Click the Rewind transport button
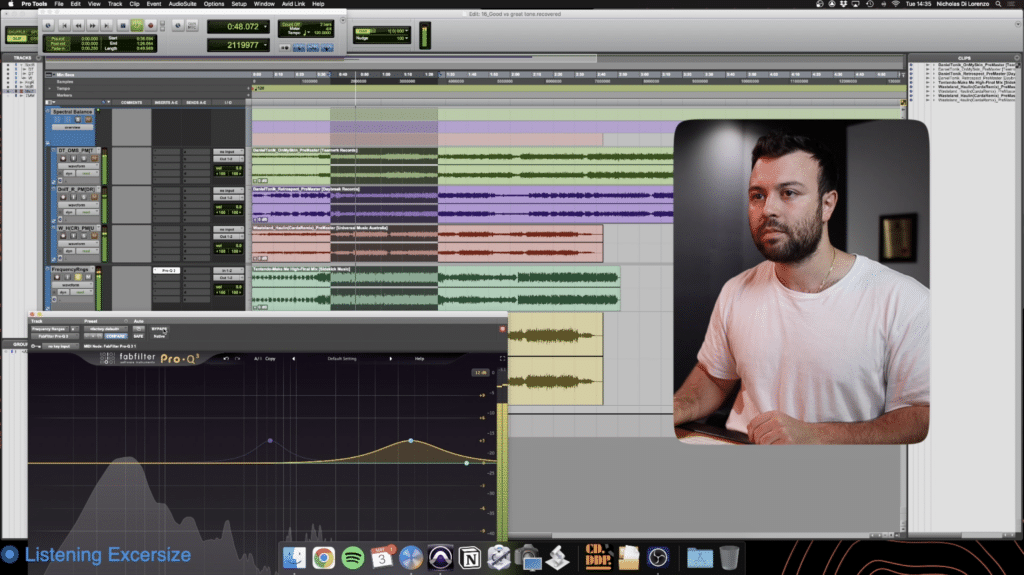 (78, 25)
